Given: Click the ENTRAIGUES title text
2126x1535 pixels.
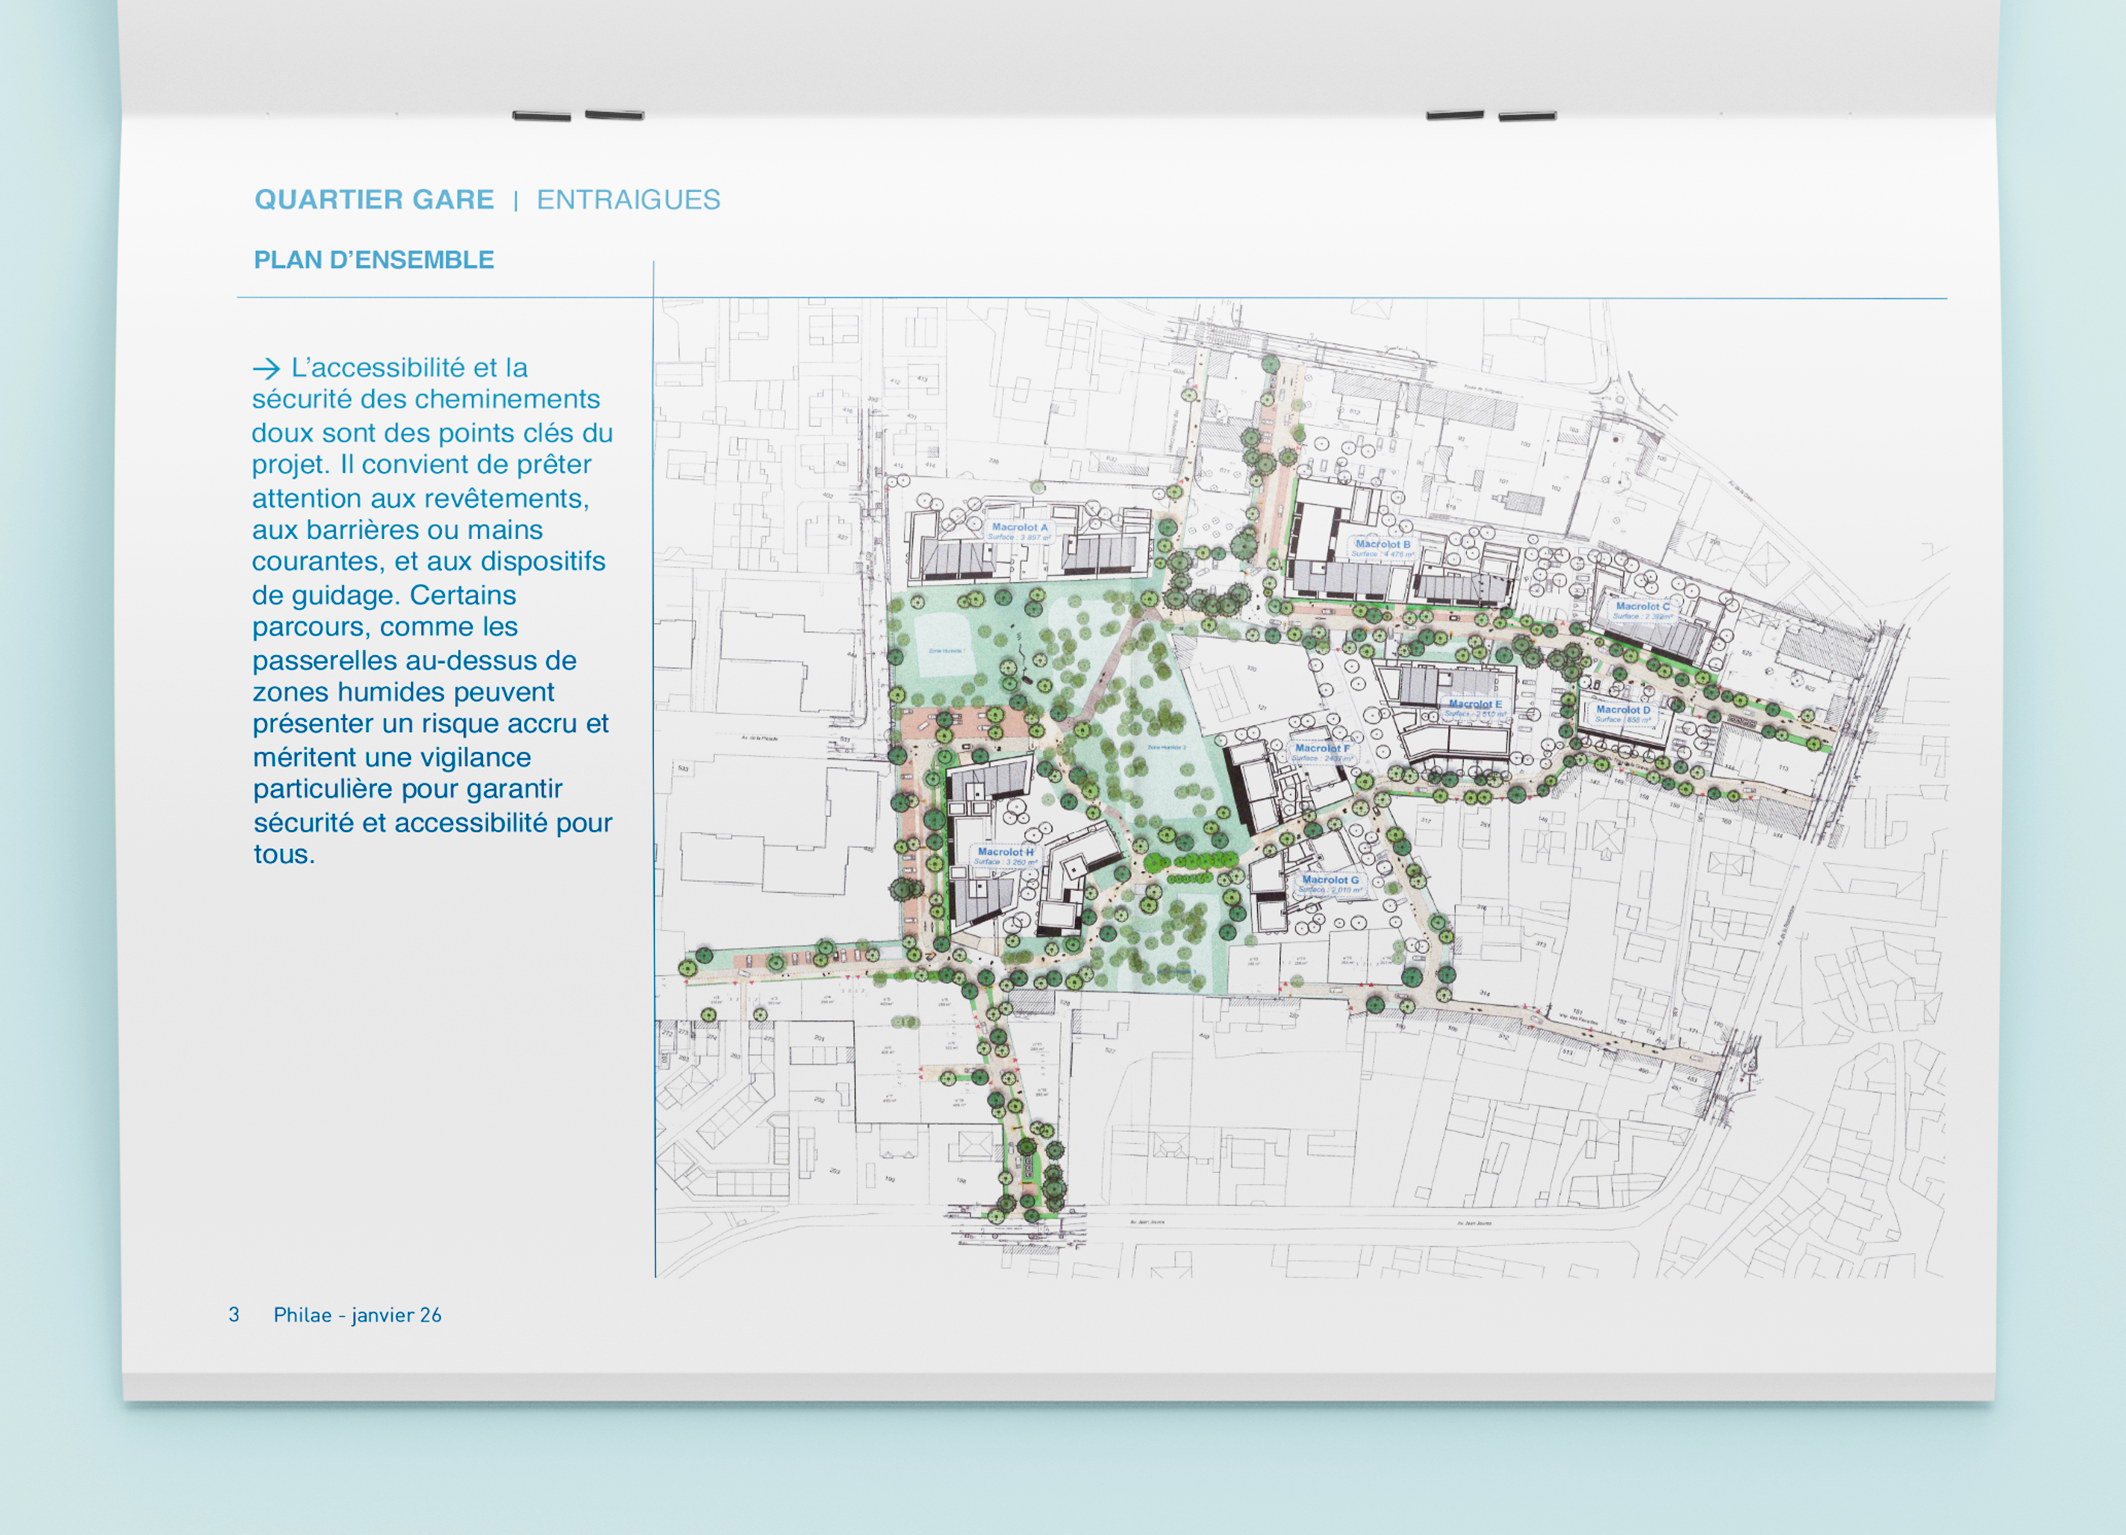Looking at the screenshot, I should click(628, 200).
